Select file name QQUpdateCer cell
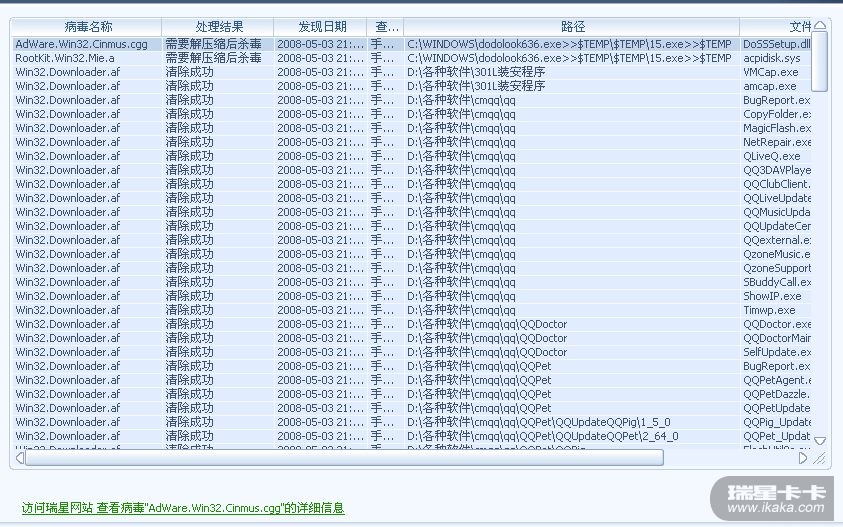The width and height of the screenshot is (843, 527). click(x=776, y=226)
